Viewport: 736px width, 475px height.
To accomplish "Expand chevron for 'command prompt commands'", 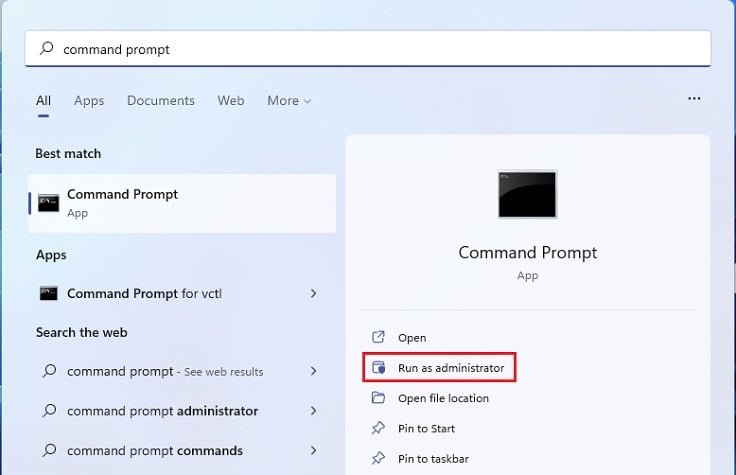I will point(313,451).
